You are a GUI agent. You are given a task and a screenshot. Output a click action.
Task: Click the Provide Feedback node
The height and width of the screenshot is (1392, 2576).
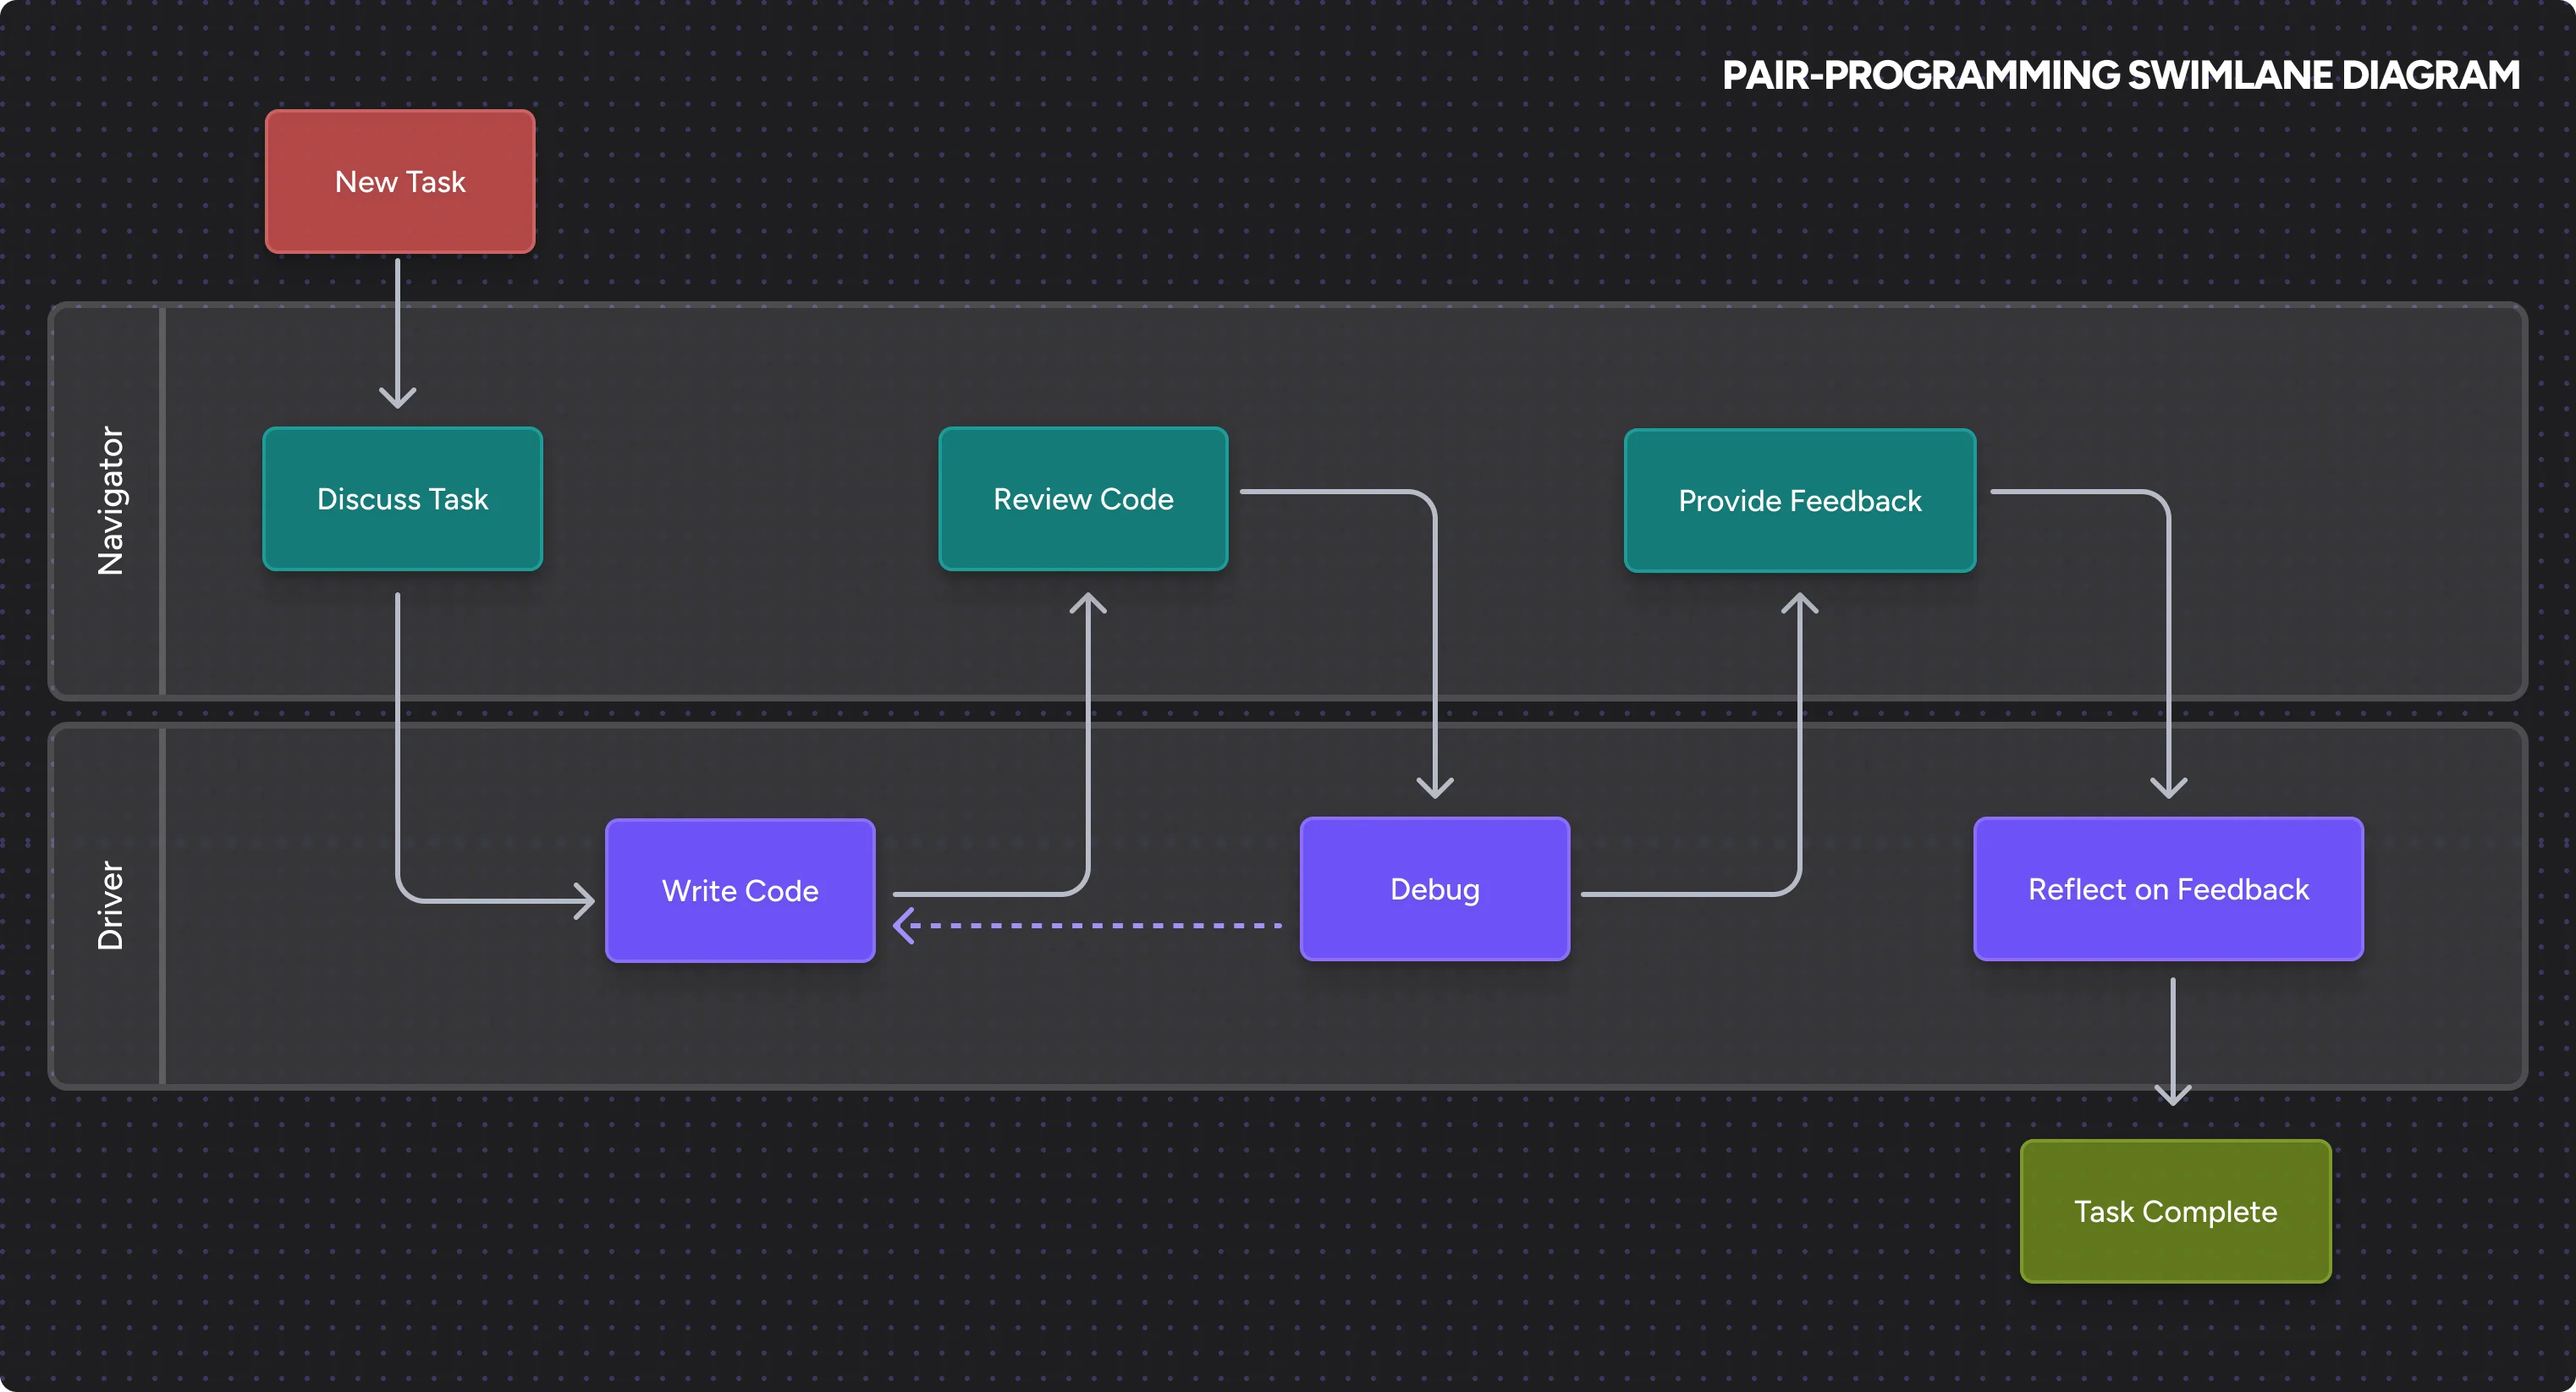(1800, 500)
